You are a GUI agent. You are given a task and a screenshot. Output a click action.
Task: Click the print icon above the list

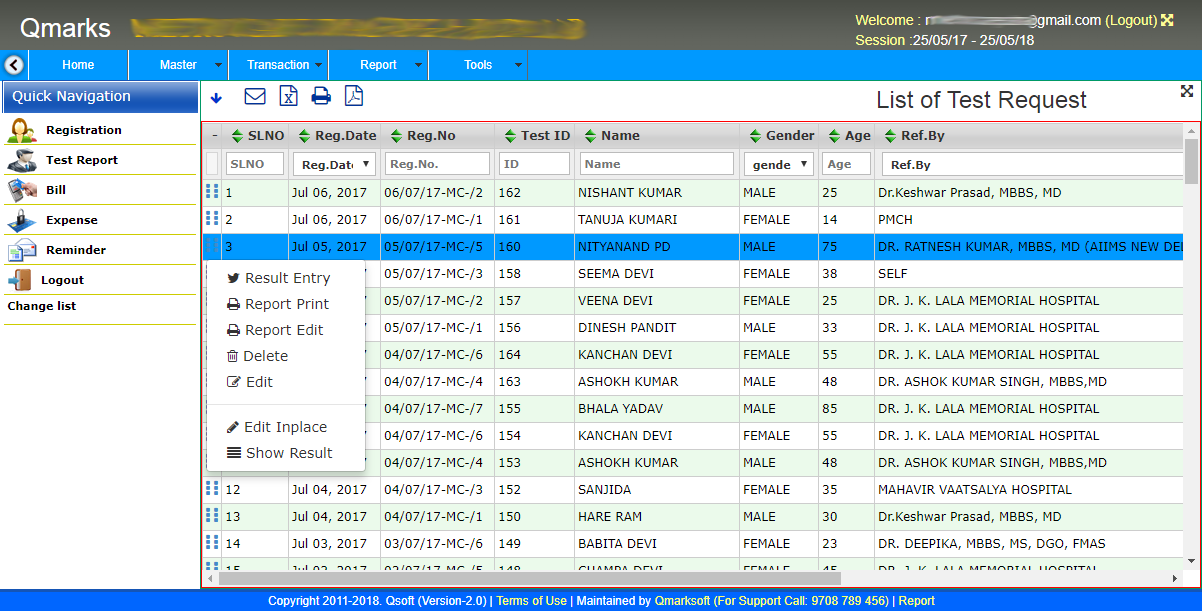click(321, 96)
